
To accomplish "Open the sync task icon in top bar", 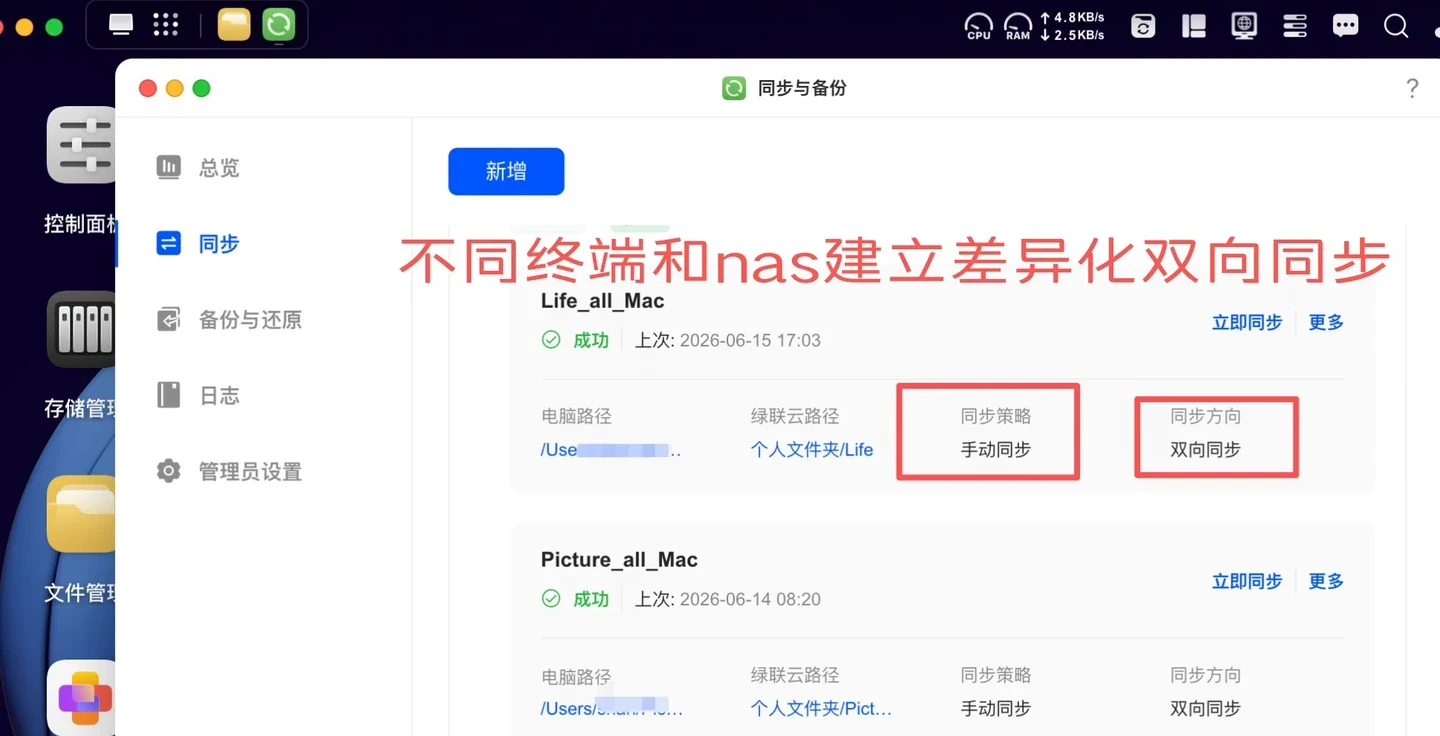I will coord(1143,26).
